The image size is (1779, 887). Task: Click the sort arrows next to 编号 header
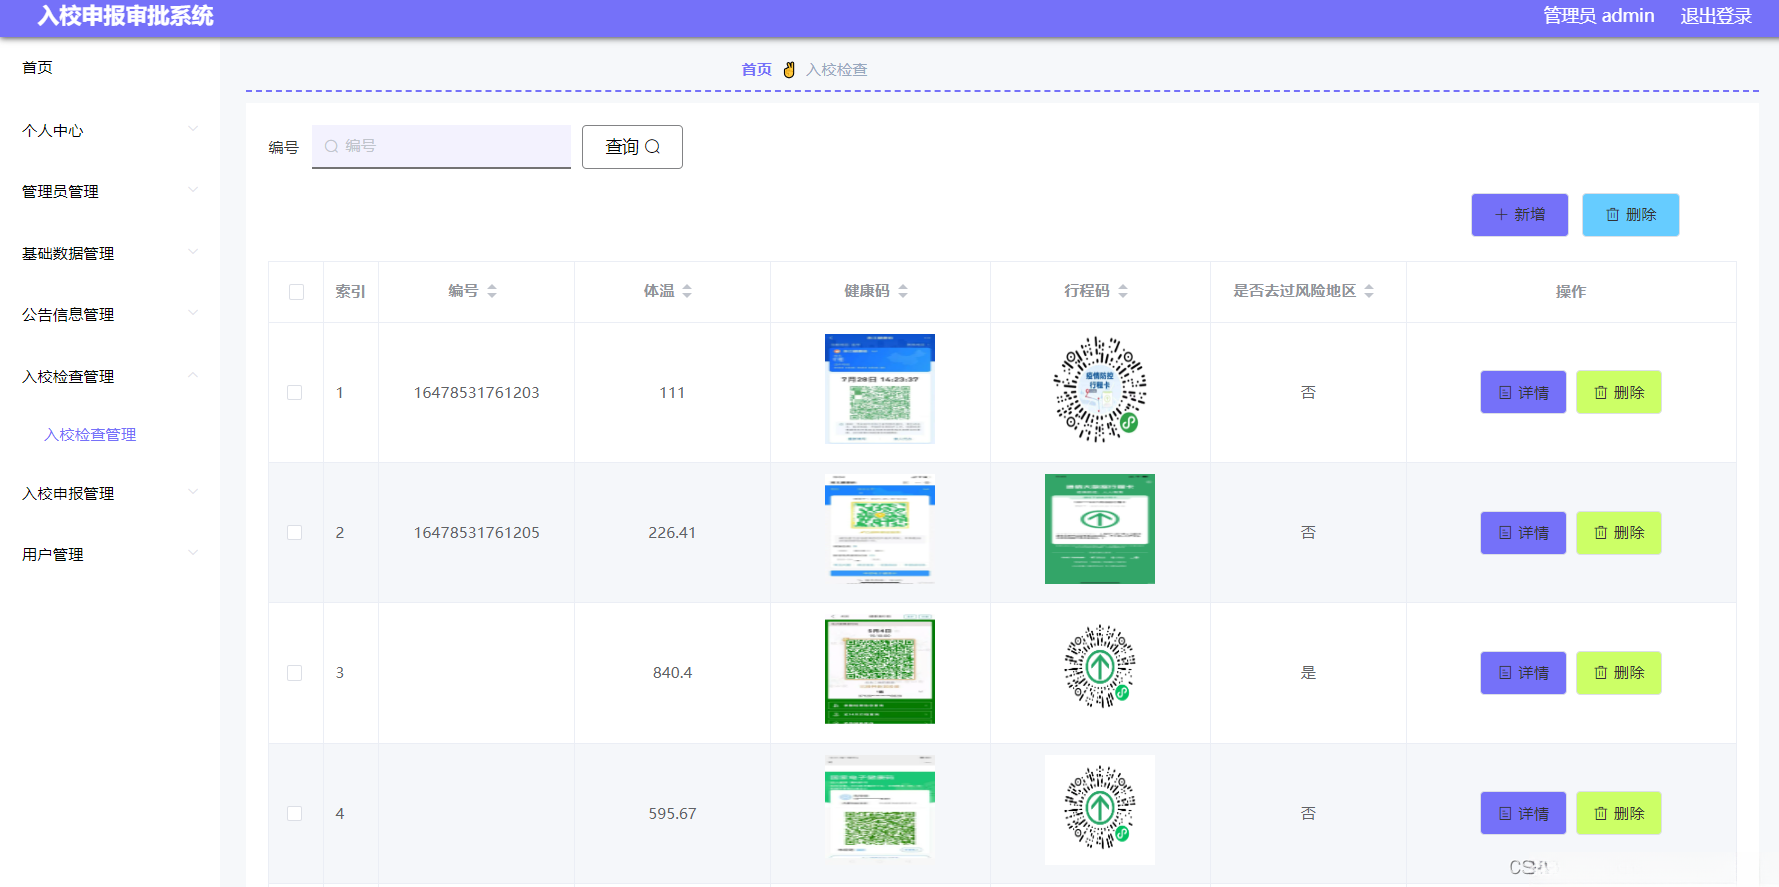(x=492, y=291)
